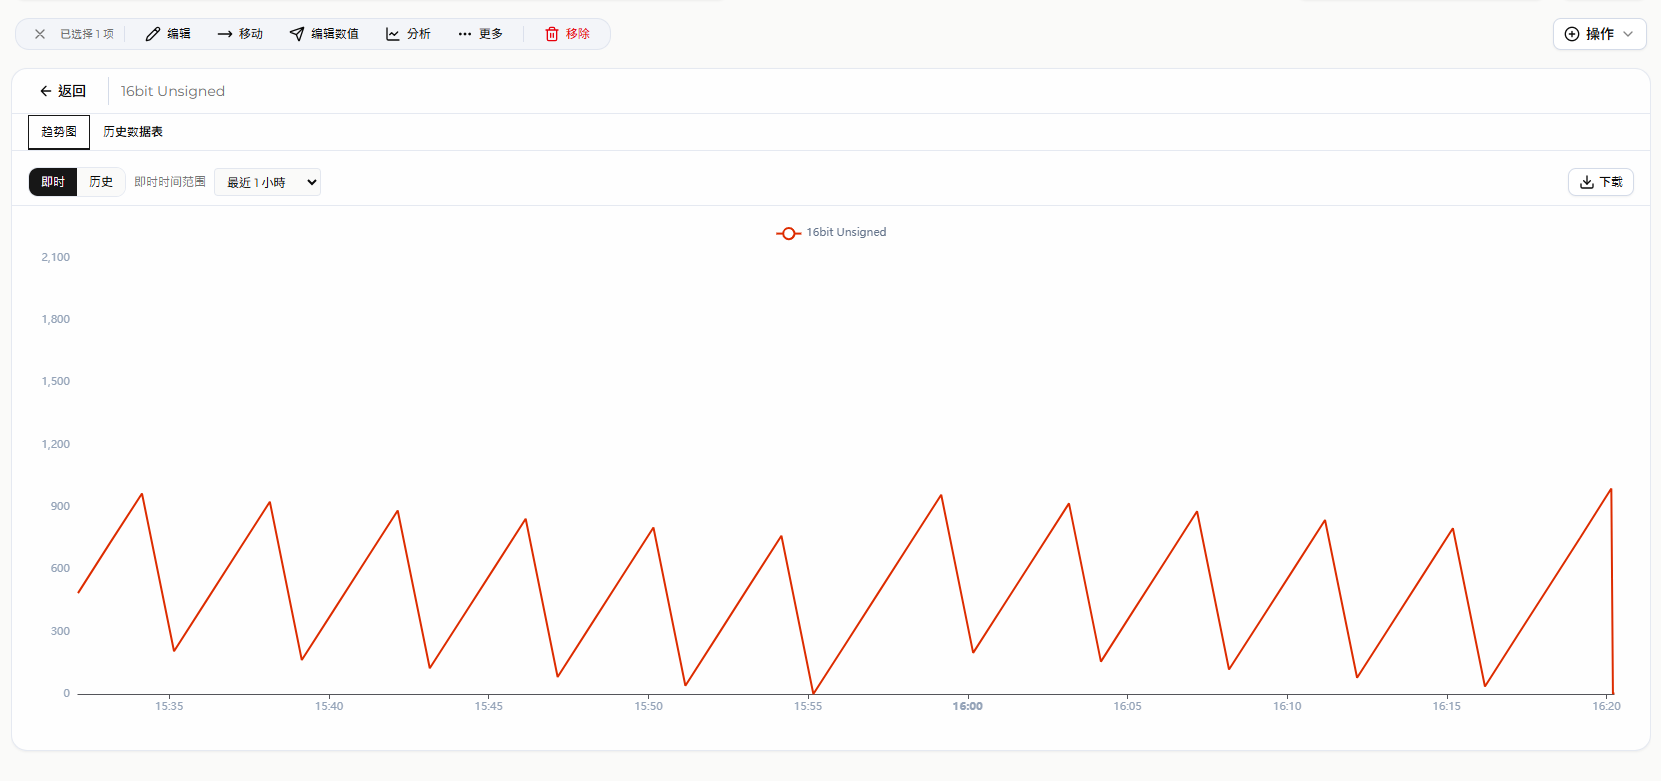Expand the 操作 dropdown chevron

pos(1628,34)
